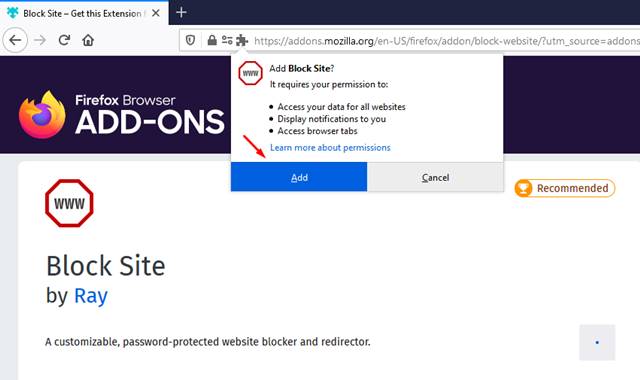Go back with the back arrow button
The height and width of the screenshot is (380, 640).
(15, 40)
